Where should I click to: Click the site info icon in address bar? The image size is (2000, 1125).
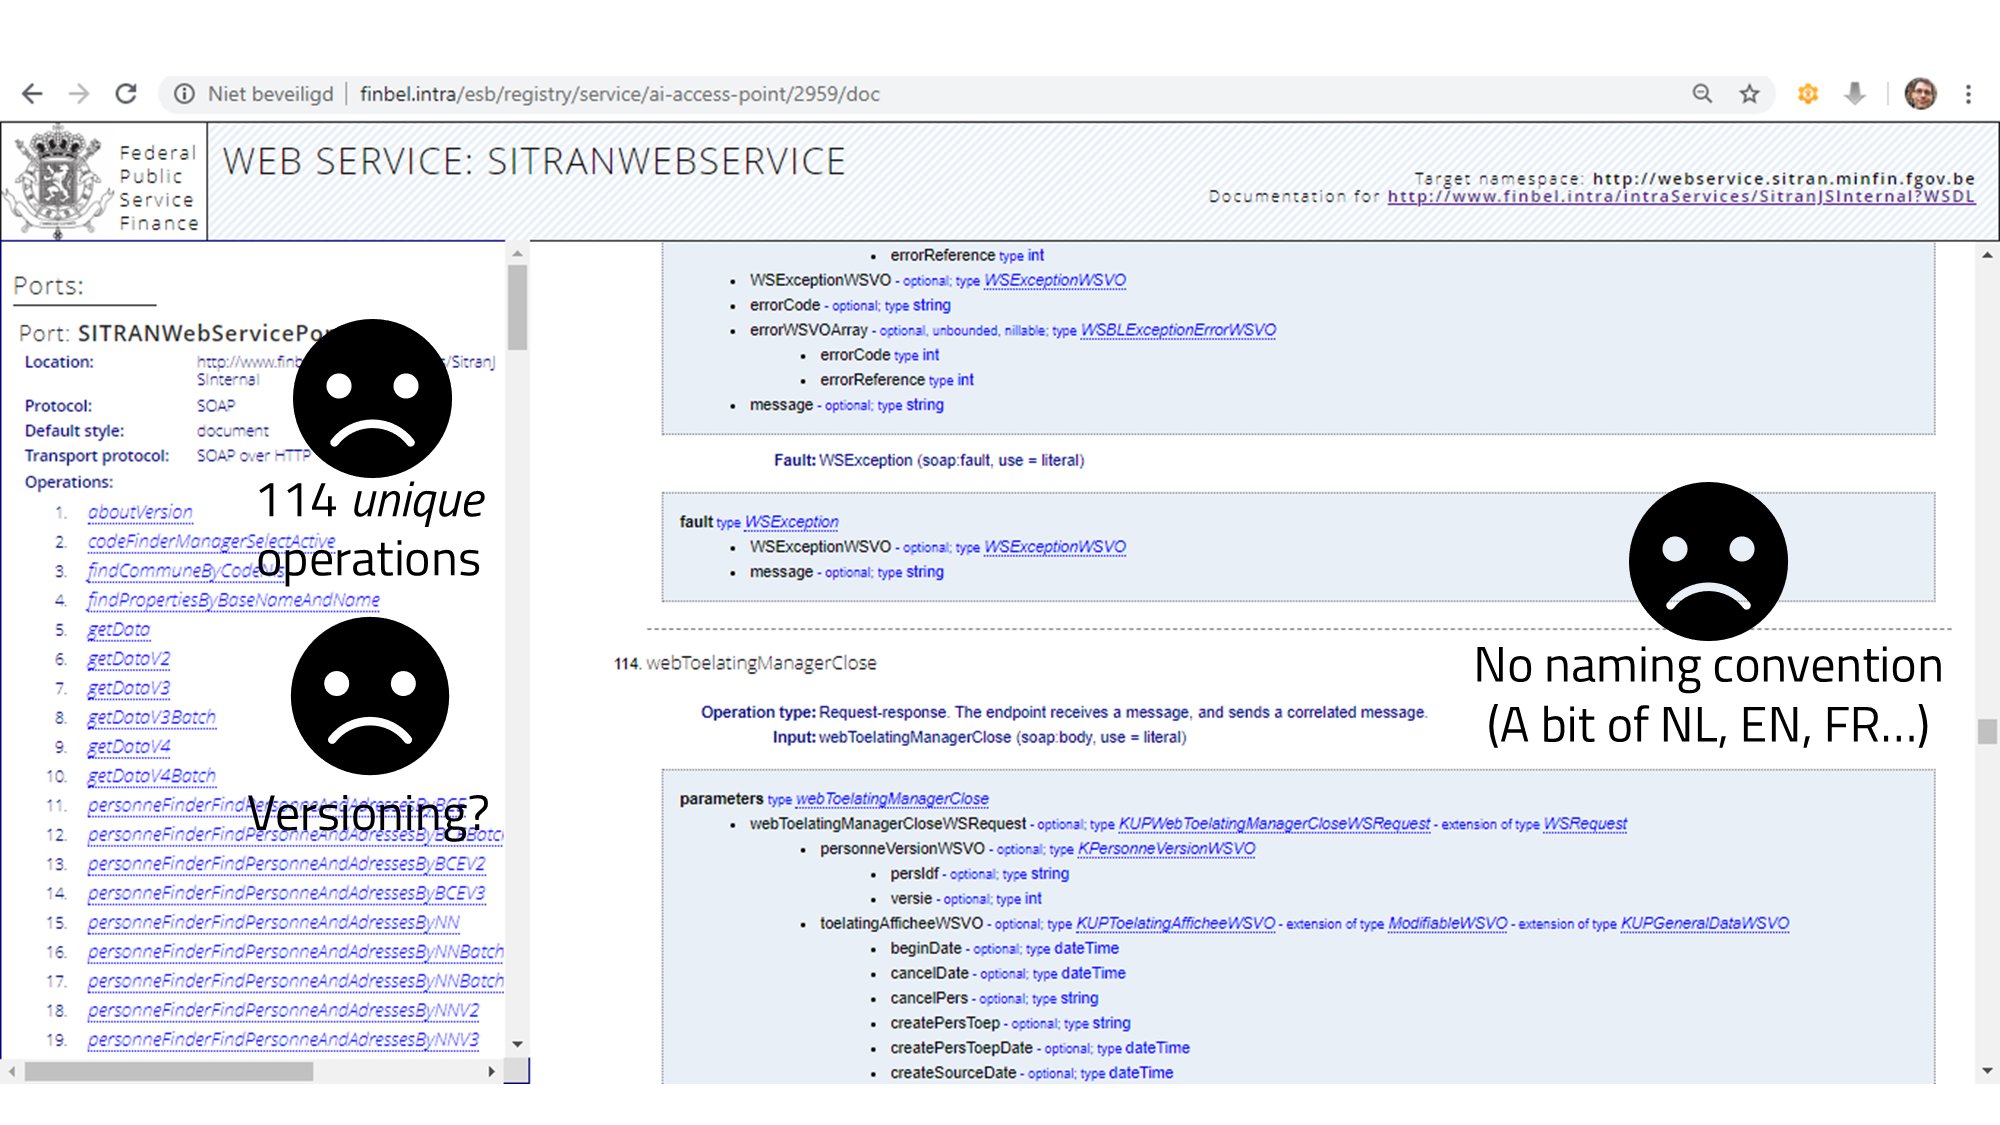(184, 94)
